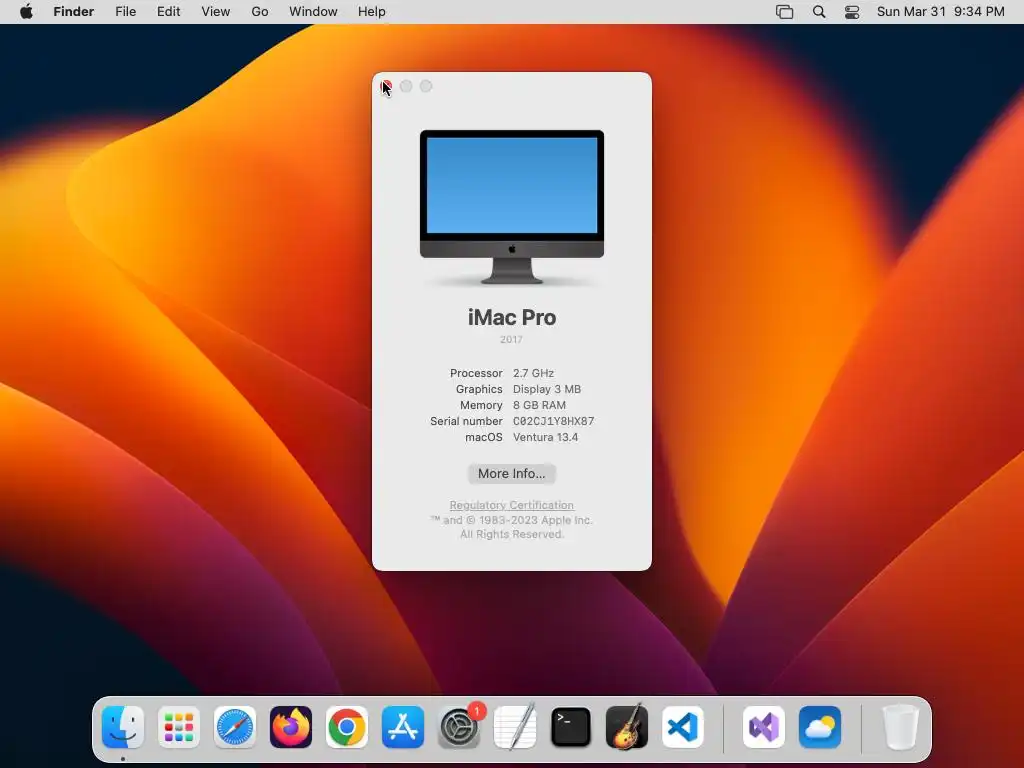Click the iMac Pro computer image
The height and width of the screenshot is (768, 1024).
click(511, 207)
